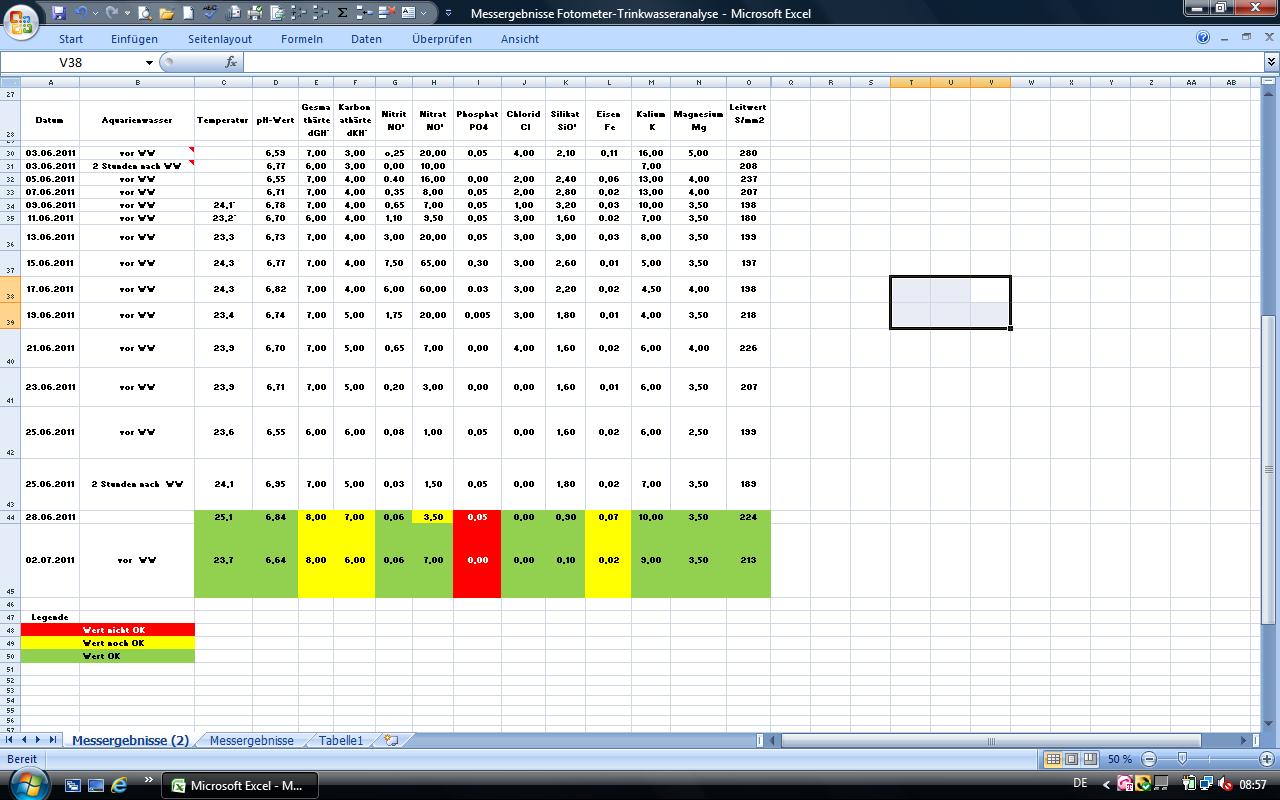Open the Formeln ribbon tab
This screenshot has width=1280, height=800.
pos(301,39)
